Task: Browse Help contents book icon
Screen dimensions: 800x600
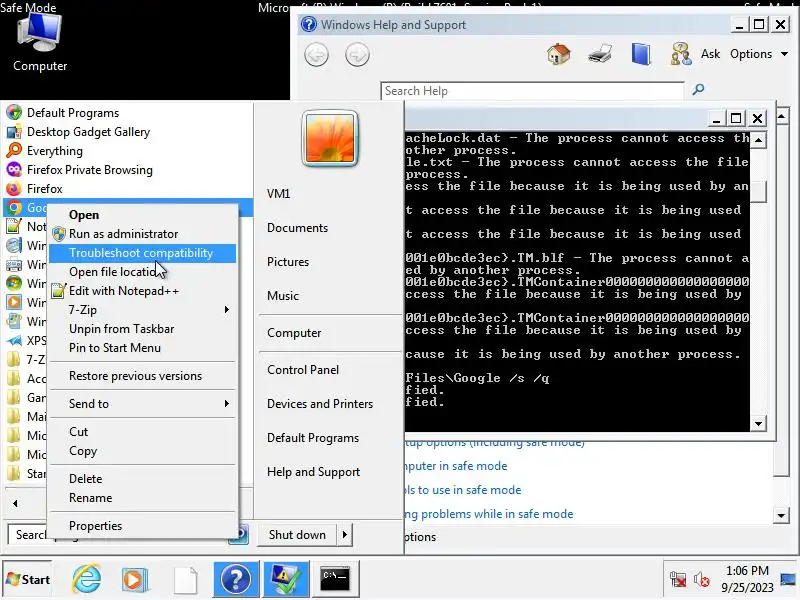Action: click(641, 54)
